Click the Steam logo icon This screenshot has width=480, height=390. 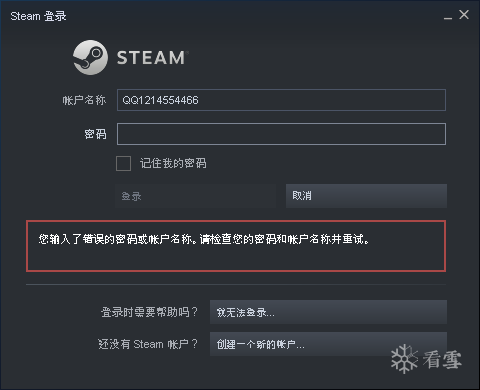[x=90, y=57]
